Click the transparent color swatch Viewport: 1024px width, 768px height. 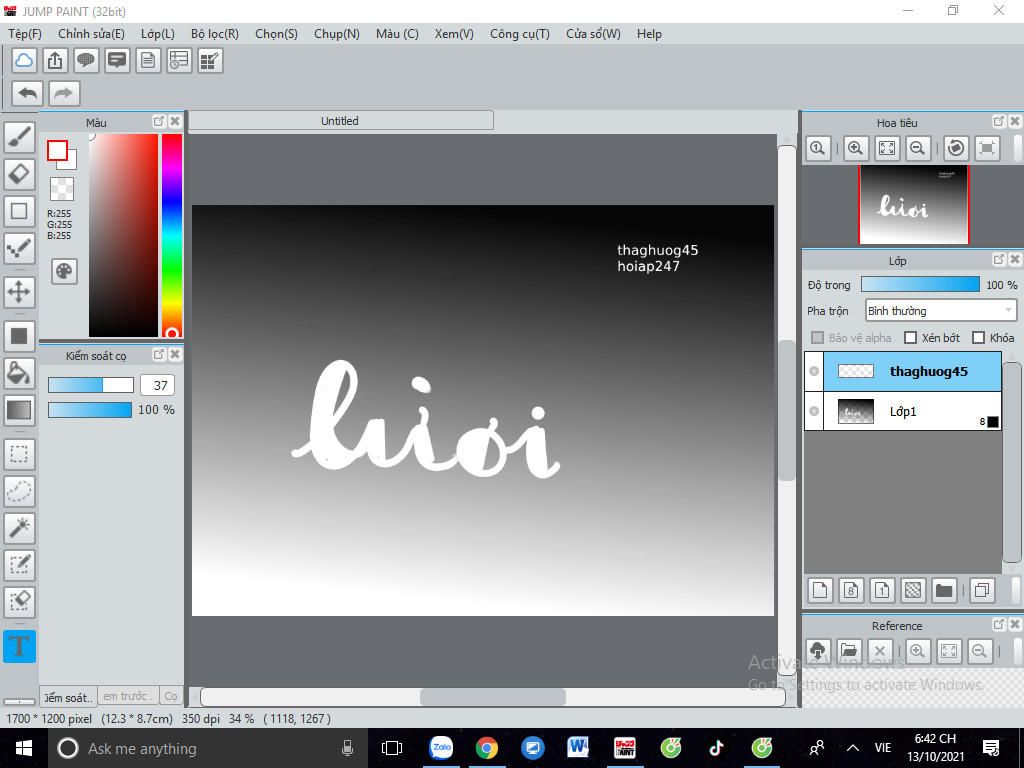pyautogui.click(x=62, y=189)
